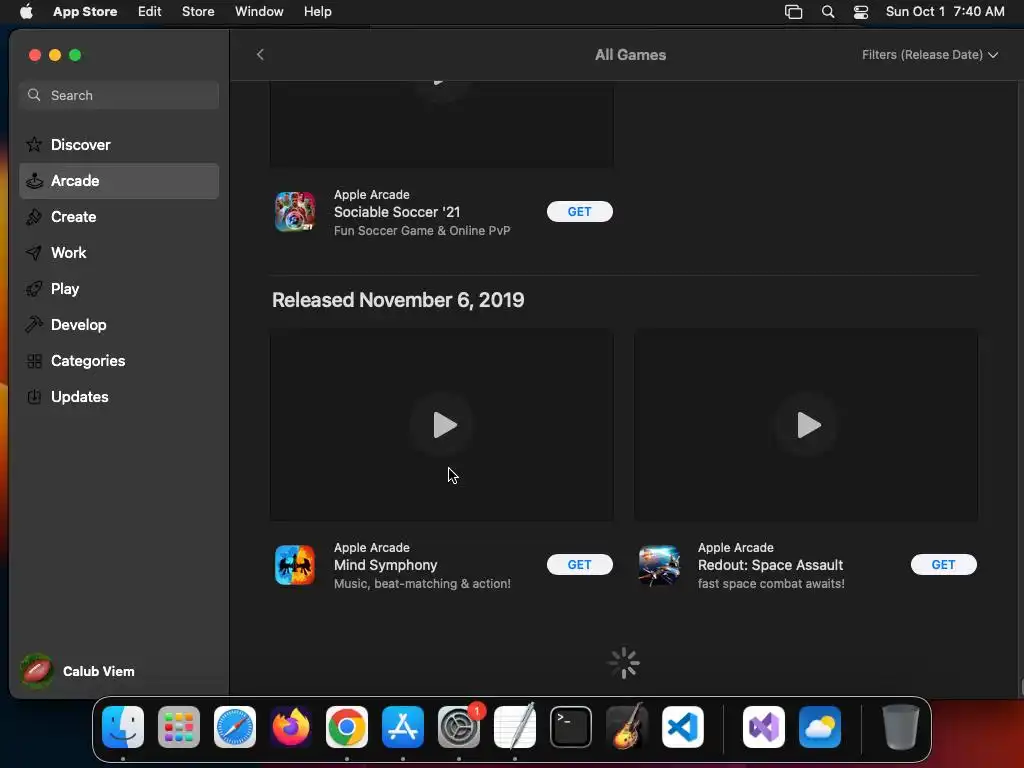Go to the Work section
Screen dimensions: 1024x768
(119, 253)
